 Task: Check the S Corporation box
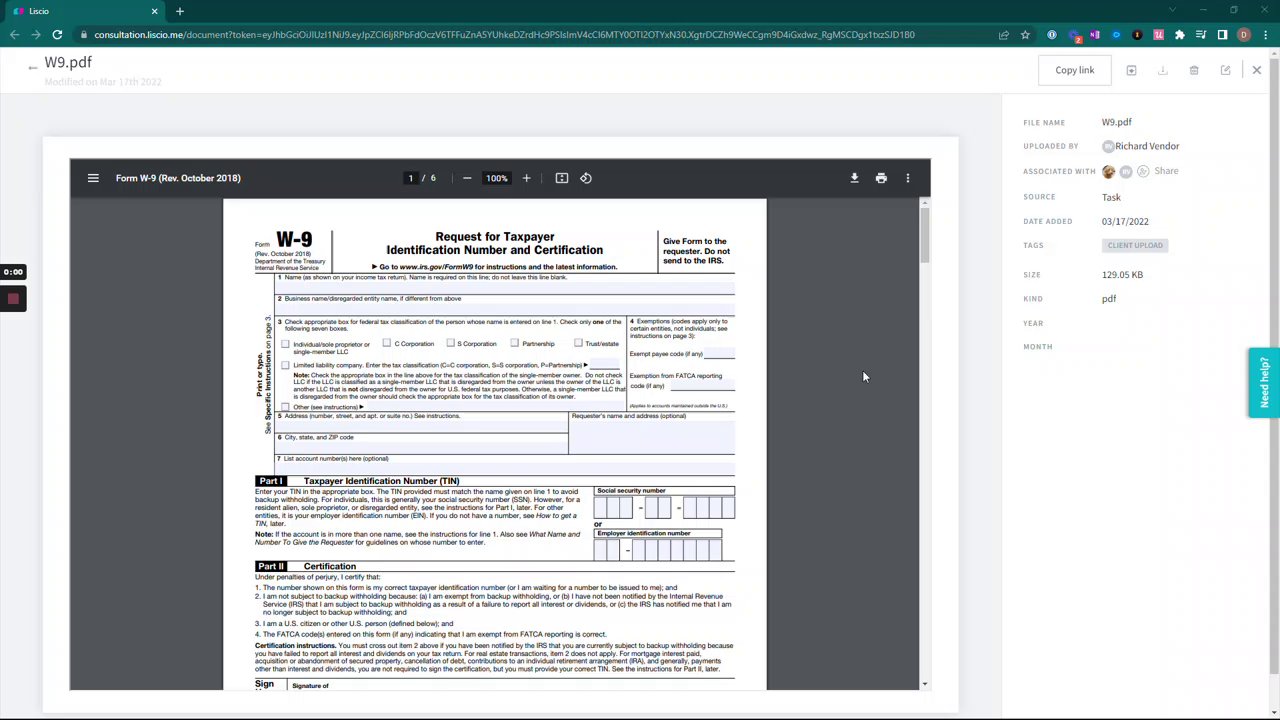(x=450, y=343)
